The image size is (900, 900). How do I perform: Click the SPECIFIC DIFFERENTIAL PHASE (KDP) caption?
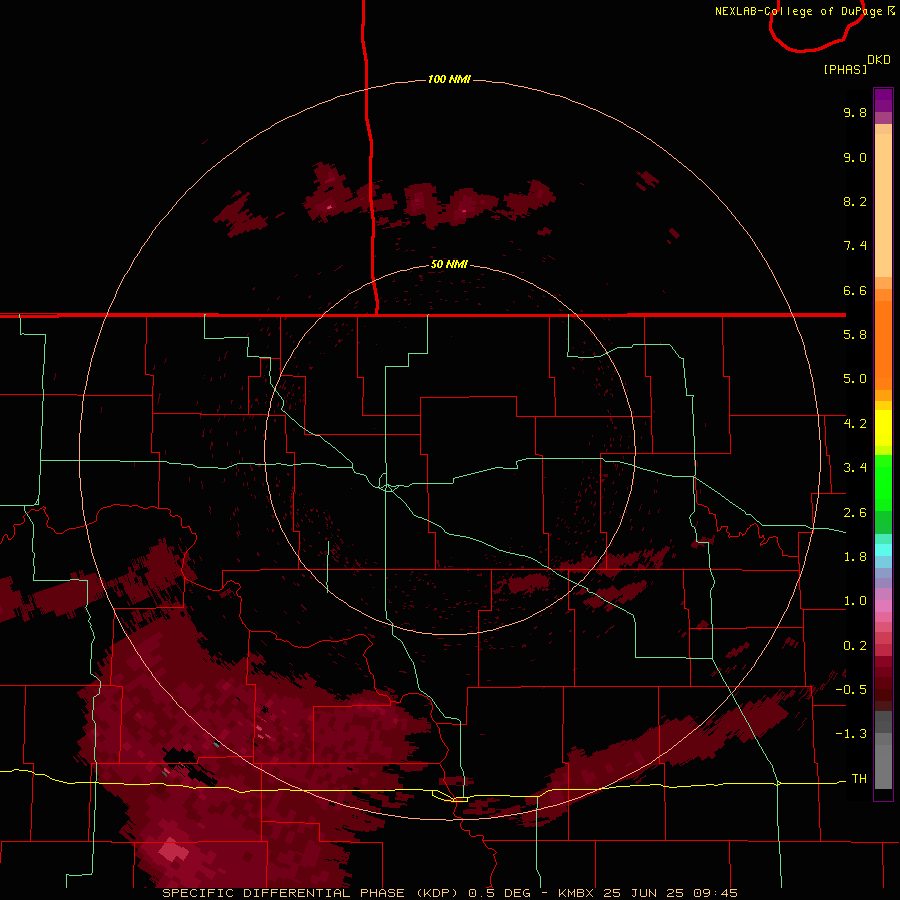coord(311,893)
